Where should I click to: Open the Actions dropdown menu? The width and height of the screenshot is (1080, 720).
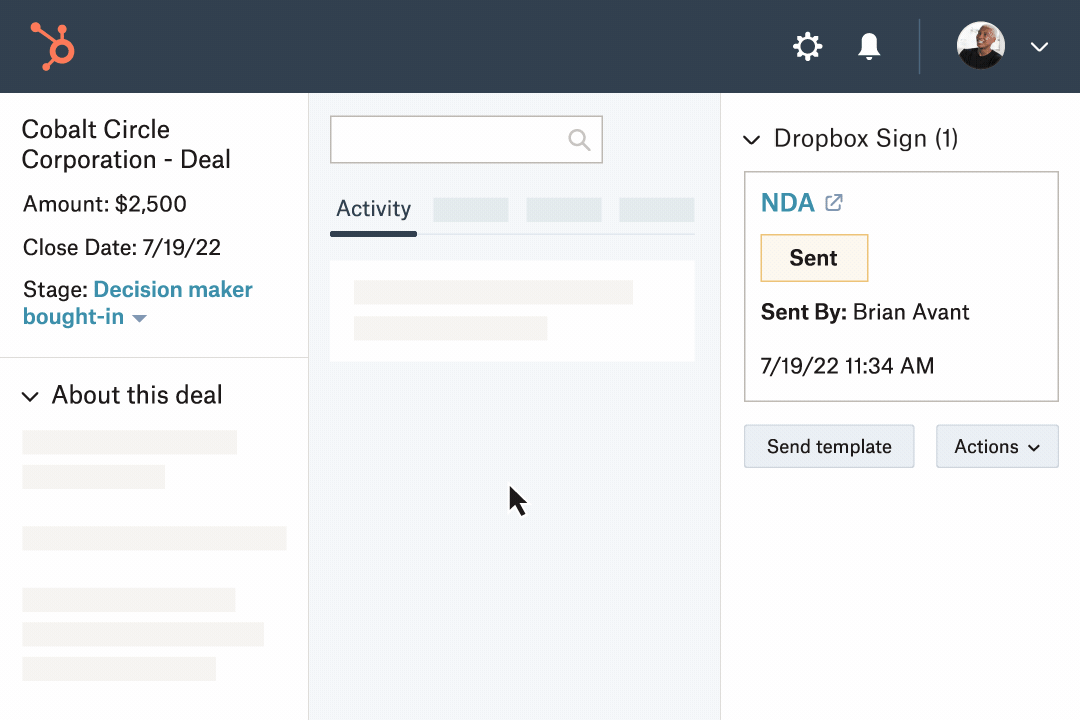[997, 447]
